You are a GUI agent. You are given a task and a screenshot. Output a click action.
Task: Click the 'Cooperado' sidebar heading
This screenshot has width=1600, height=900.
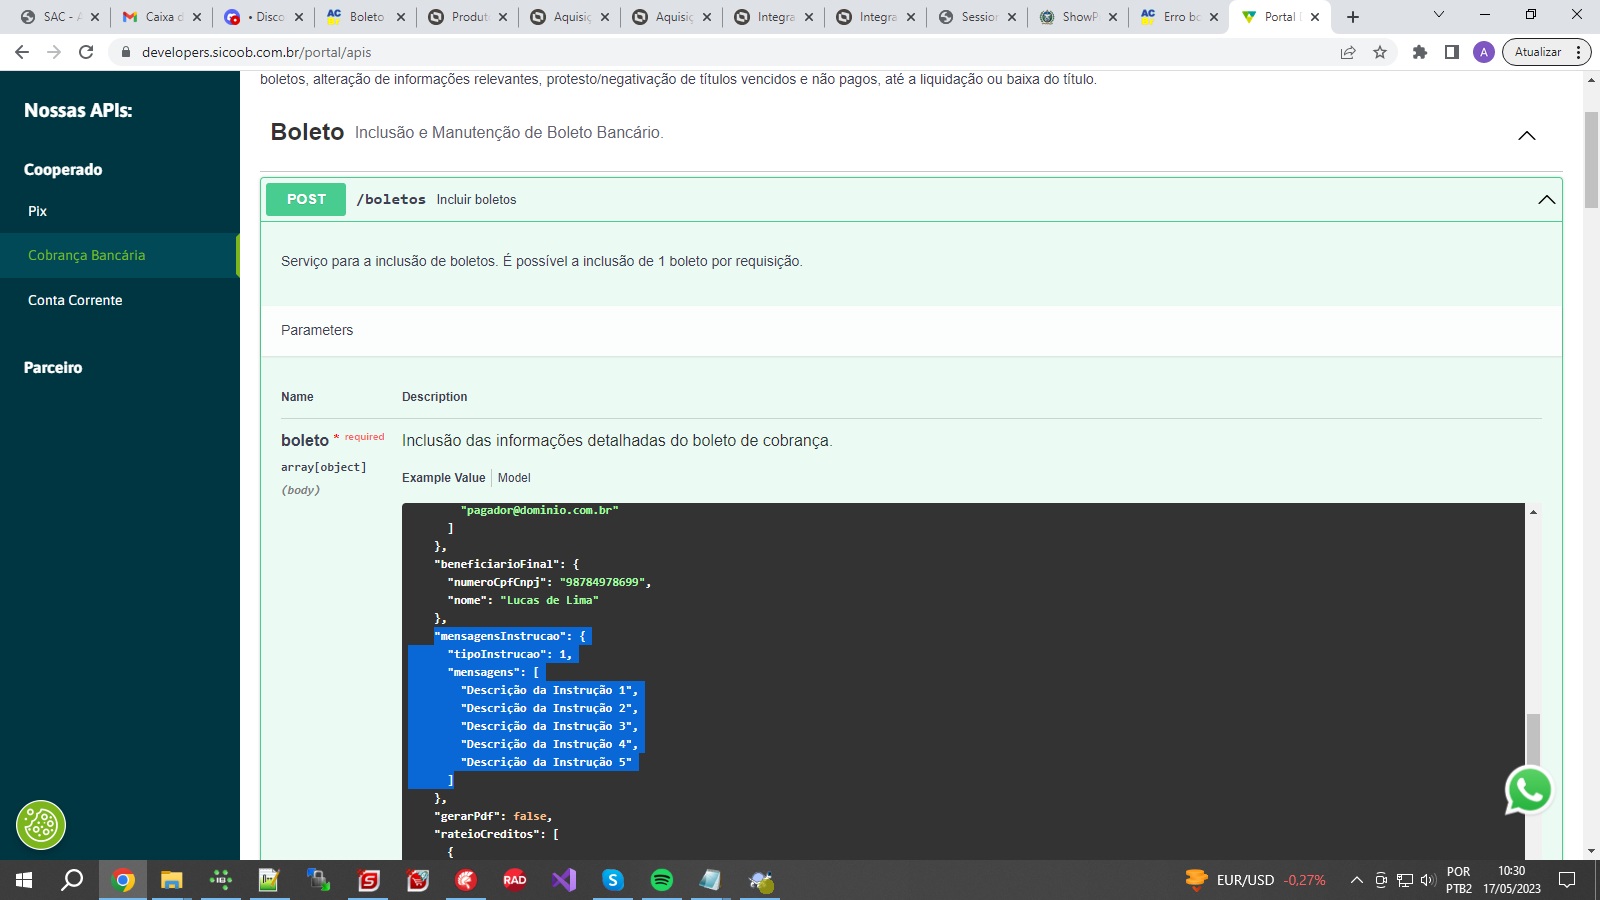(x=63, y=170)
